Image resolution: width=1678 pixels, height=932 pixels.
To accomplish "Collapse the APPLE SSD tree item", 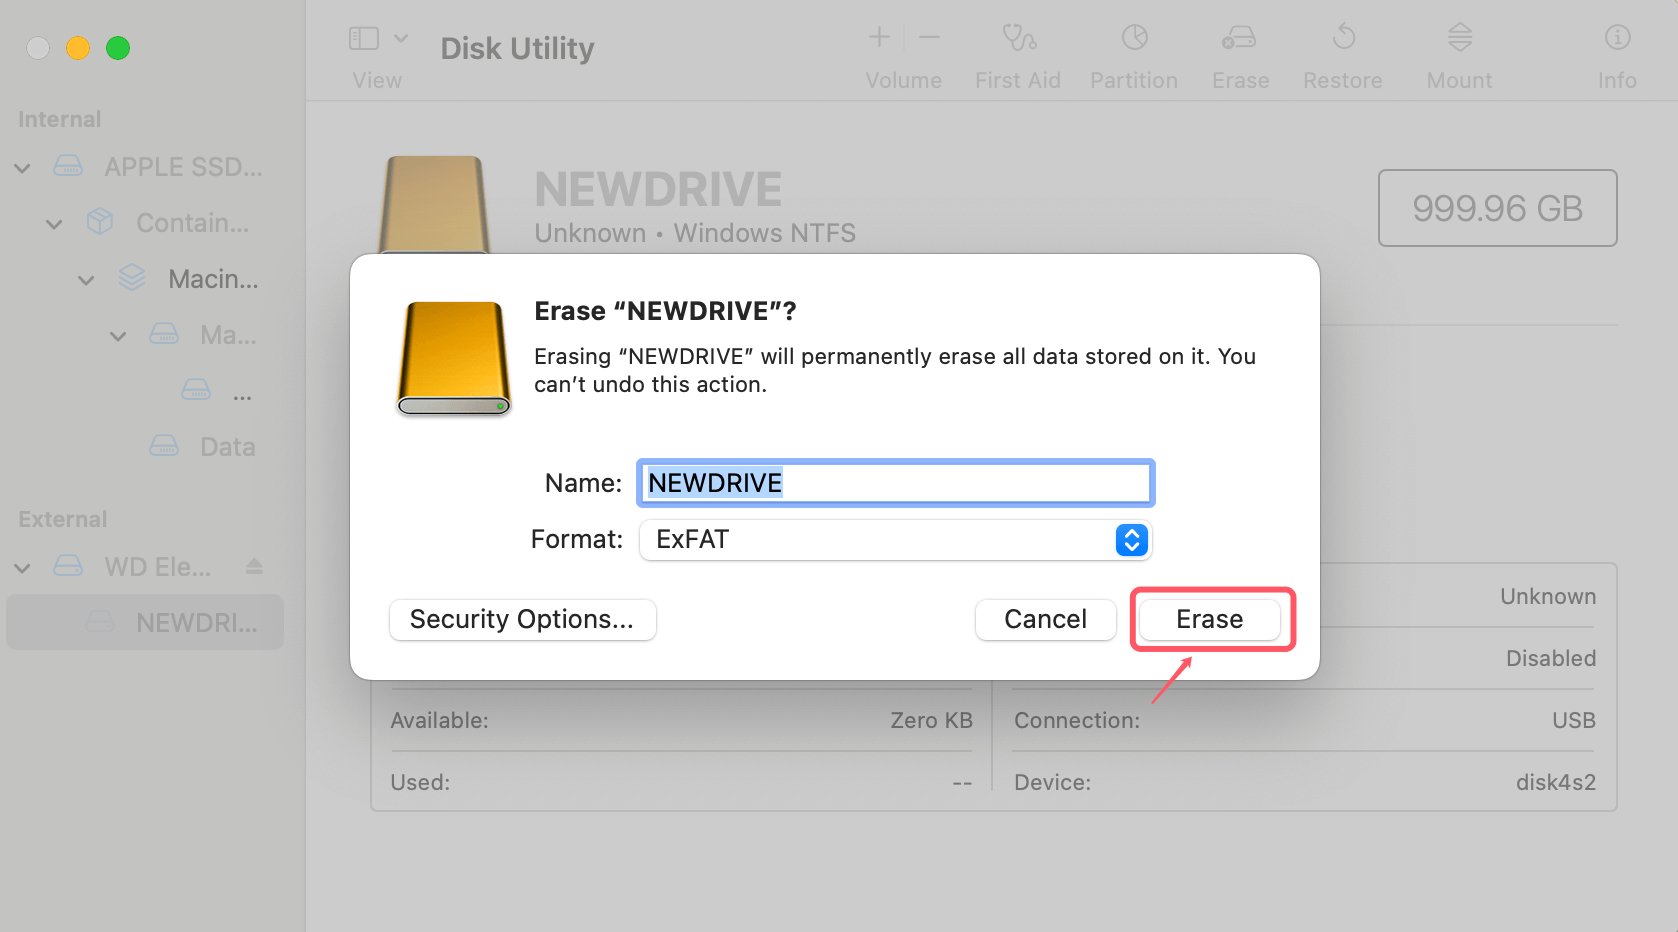I will (x=22, y=167).
